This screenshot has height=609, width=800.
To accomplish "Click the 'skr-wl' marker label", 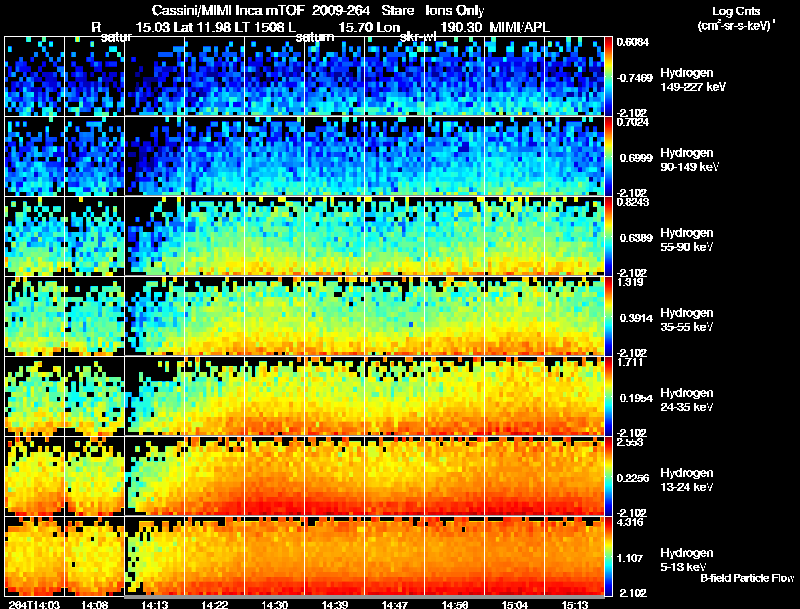I will (x=418, y=37).
